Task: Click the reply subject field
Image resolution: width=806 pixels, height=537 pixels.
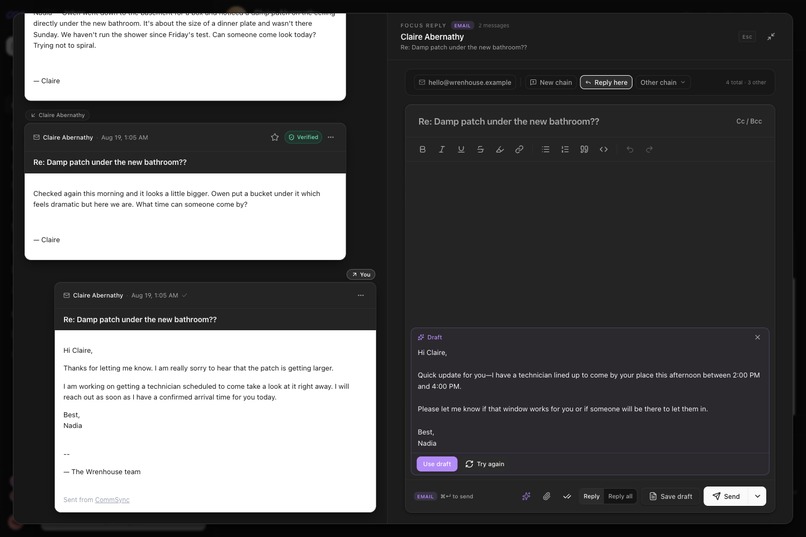Action: (x=571, y=122)
